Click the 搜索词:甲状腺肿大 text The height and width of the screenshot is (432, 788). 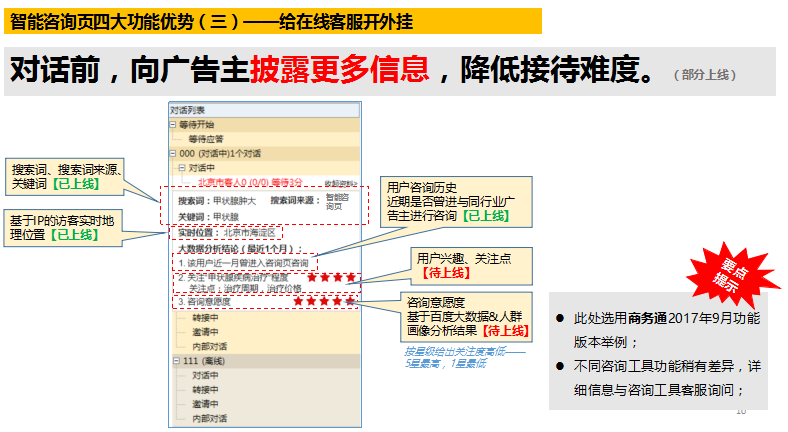click(217, 201)
